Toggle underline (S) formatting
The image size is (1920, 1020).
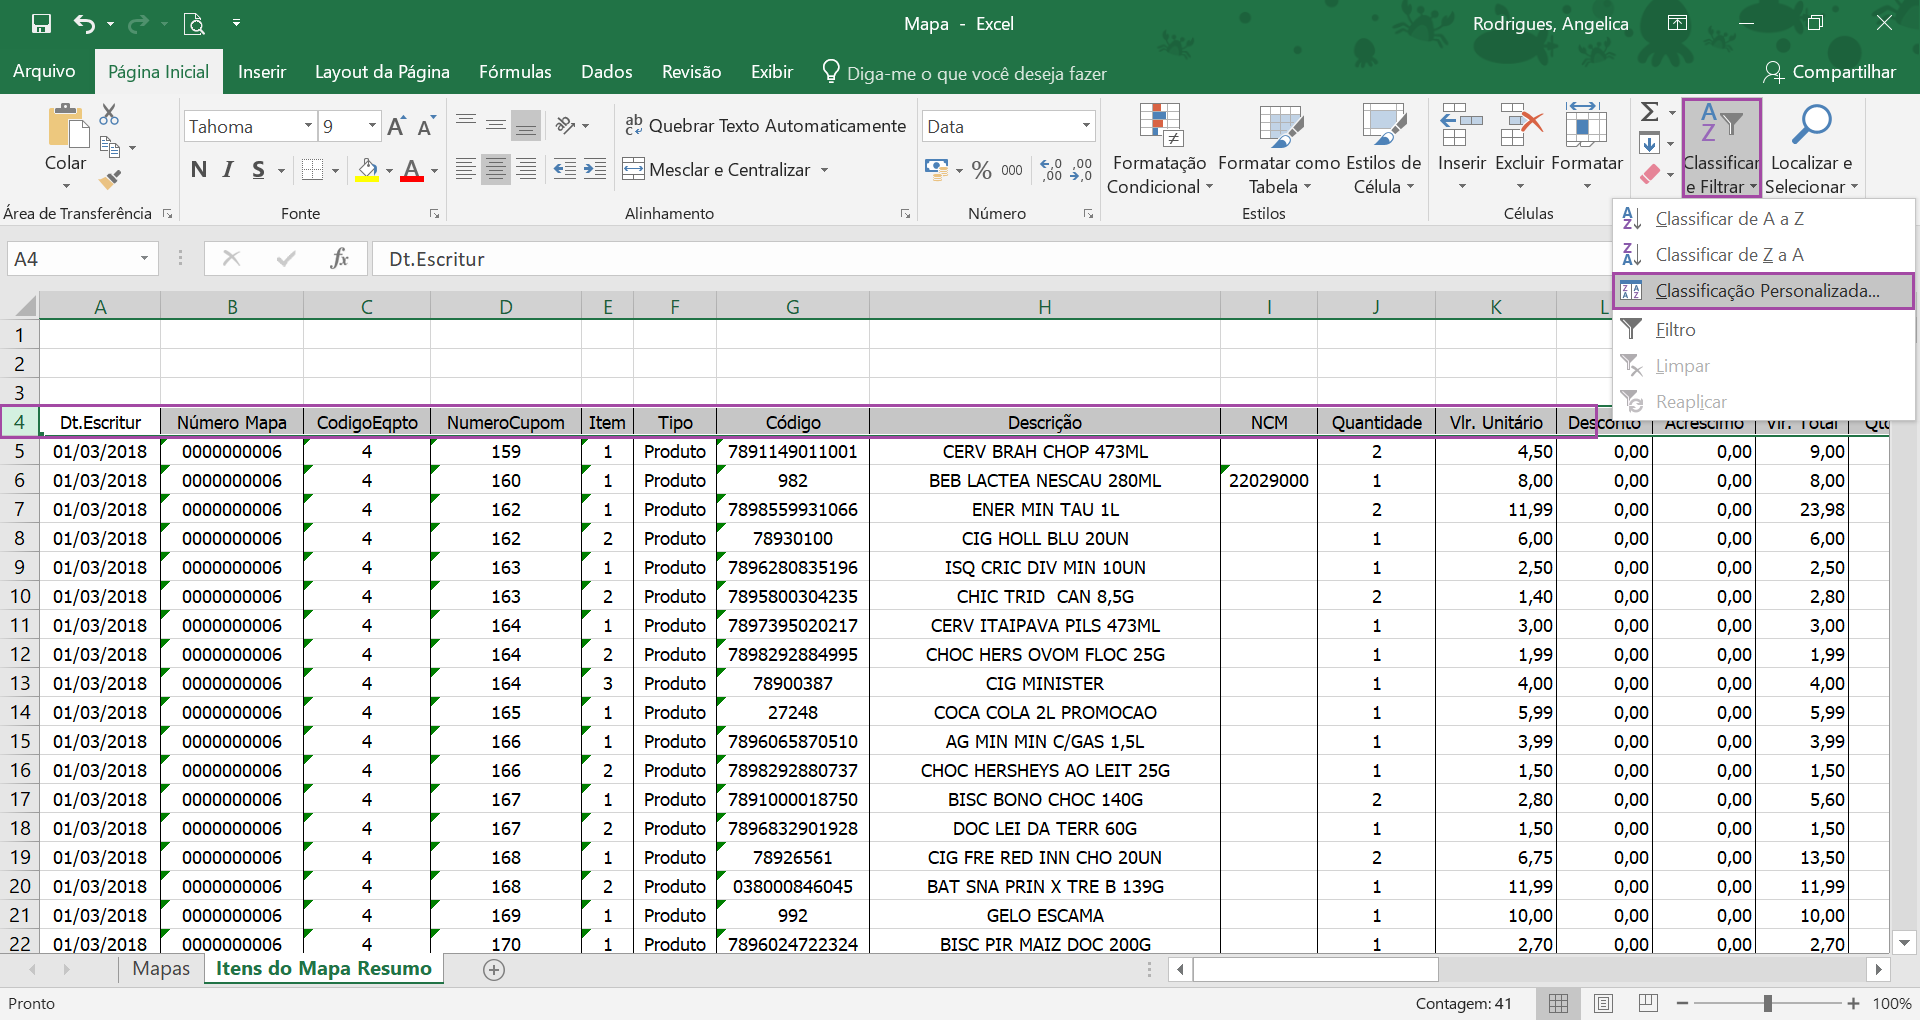click(x=259, y=170)
